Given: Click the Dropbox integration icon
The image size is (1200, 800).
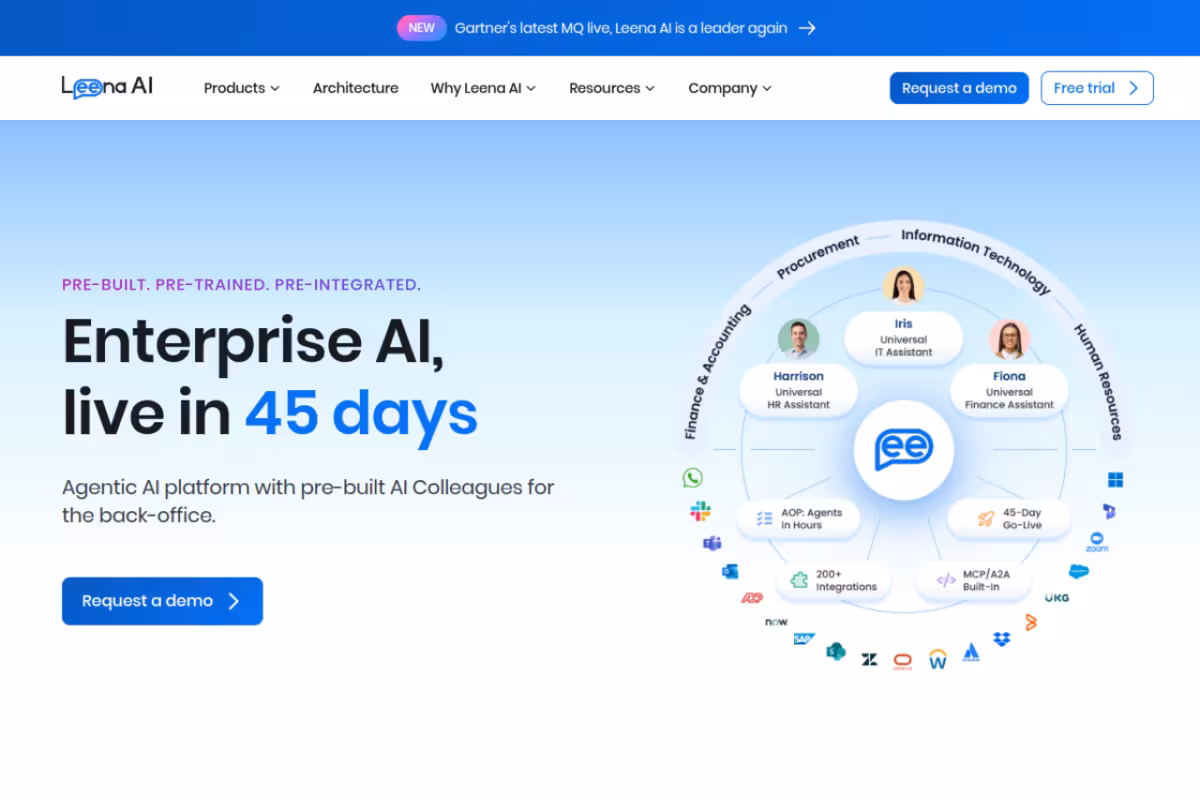Looking at the screenshot, I should click(1002, 639).
